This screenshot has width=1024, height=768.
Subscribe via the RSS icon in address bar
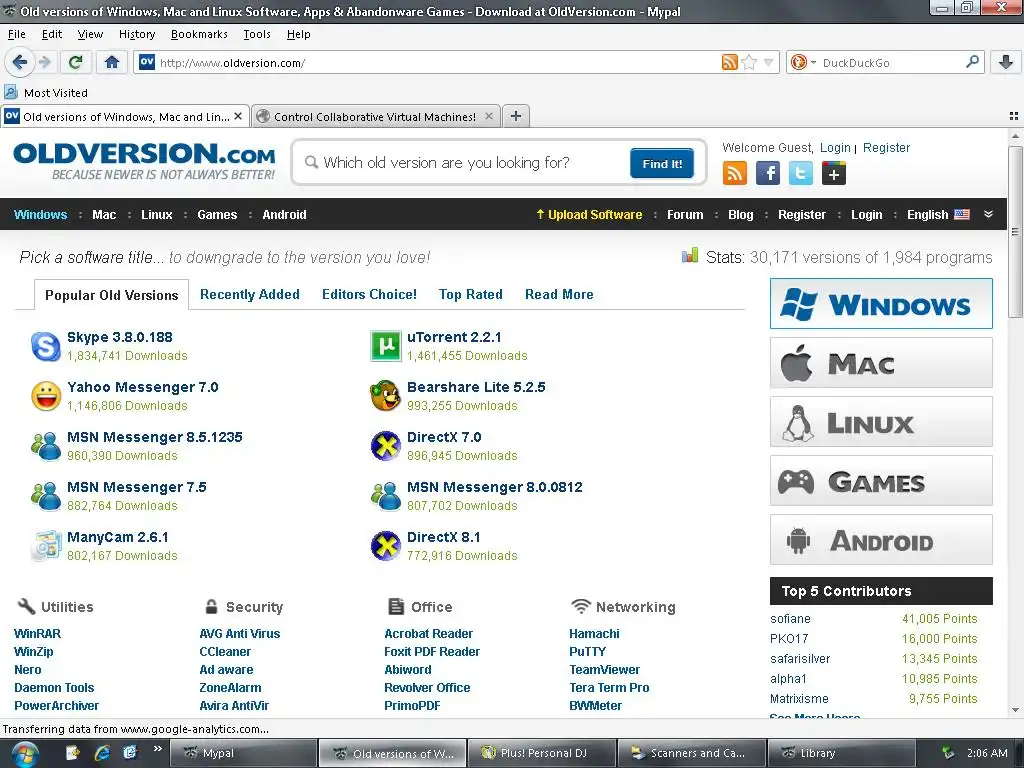pyautogui.click(x=729, y=62)
